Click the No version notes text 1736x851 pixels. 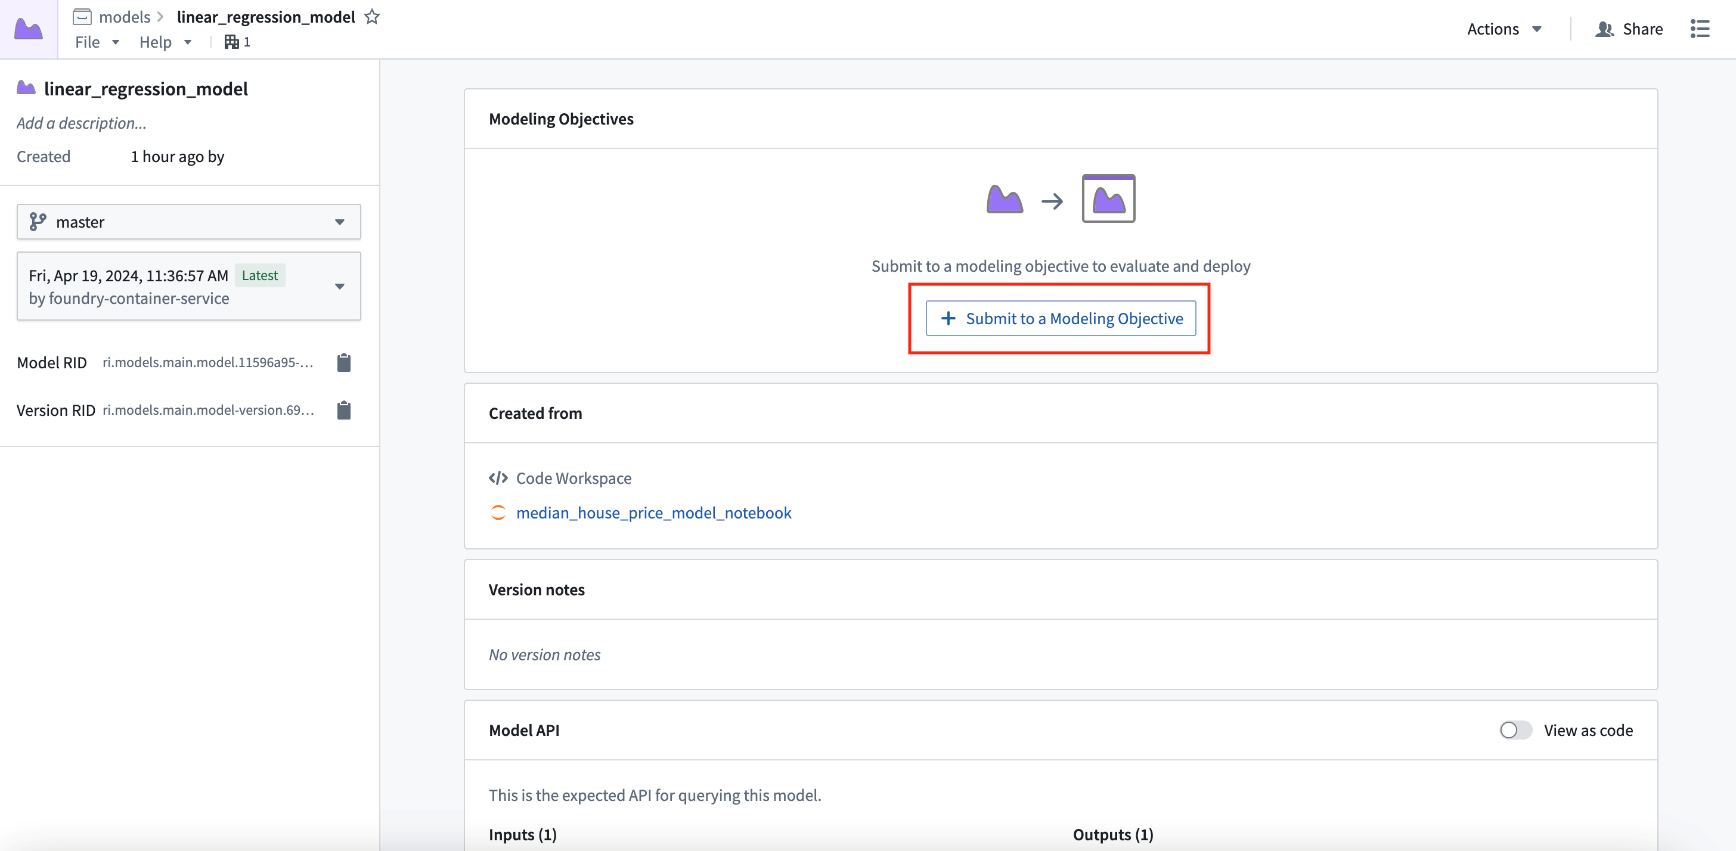point(545,655)
